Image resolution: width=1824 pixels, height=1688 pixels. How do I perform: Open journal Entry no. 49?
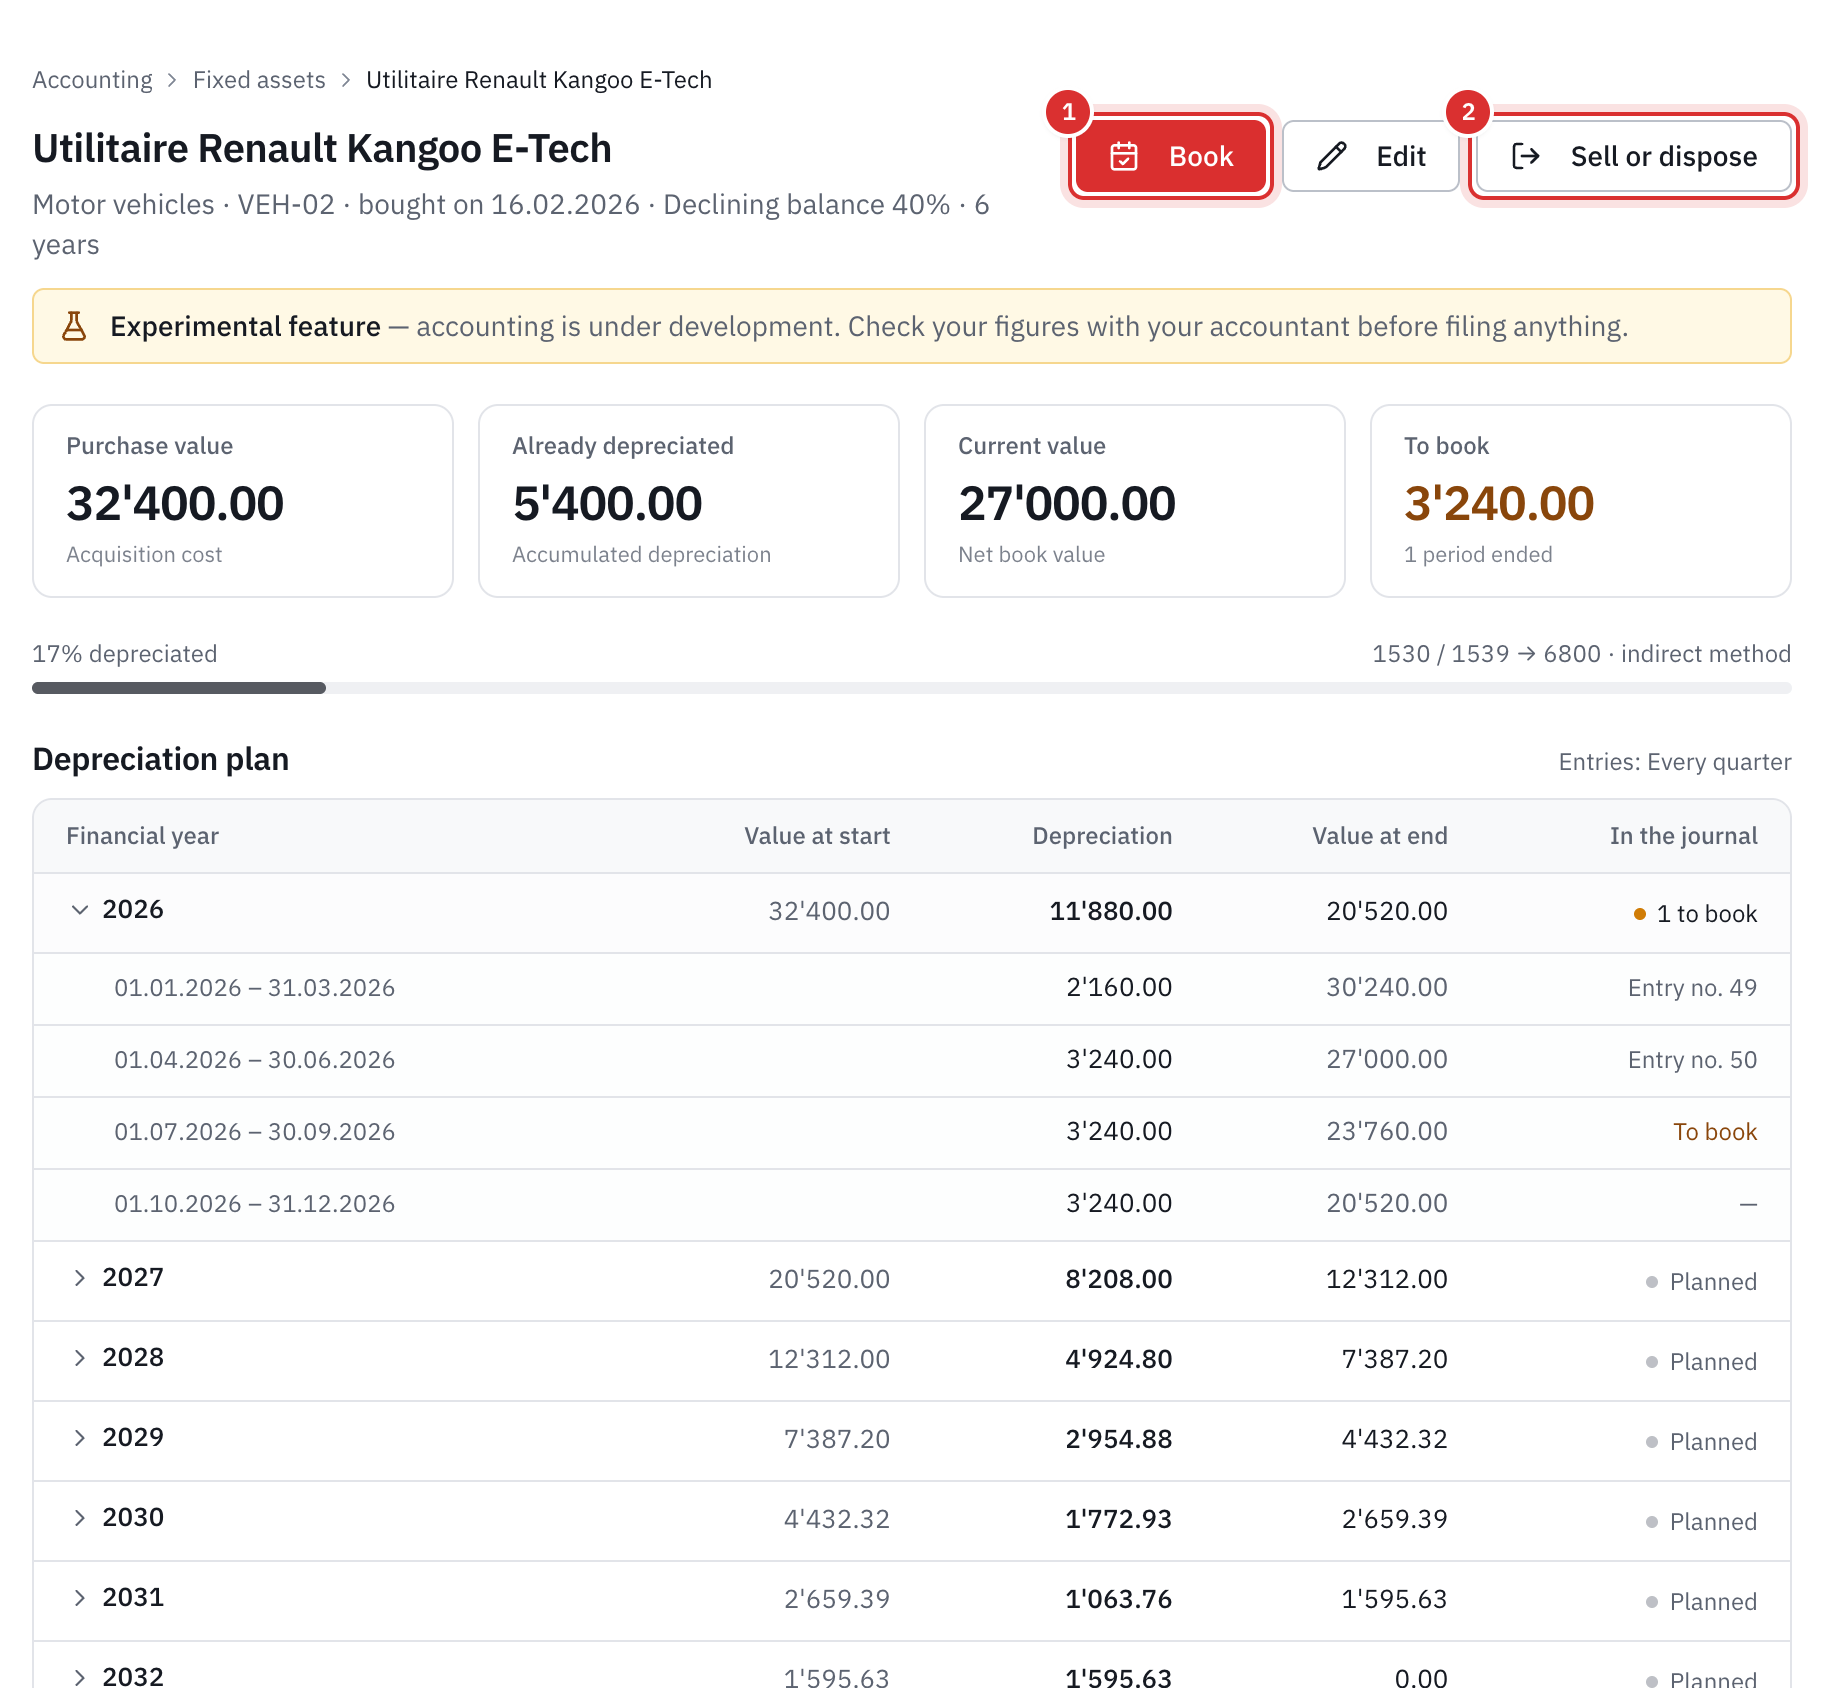click(1692, 988)
